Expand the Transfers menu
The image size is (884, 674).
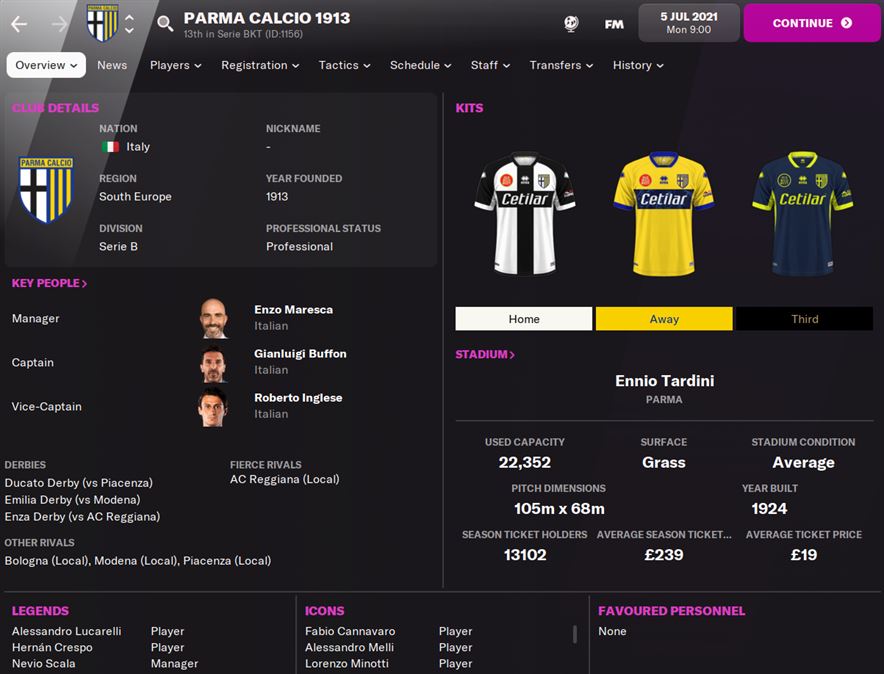(561, 65)
